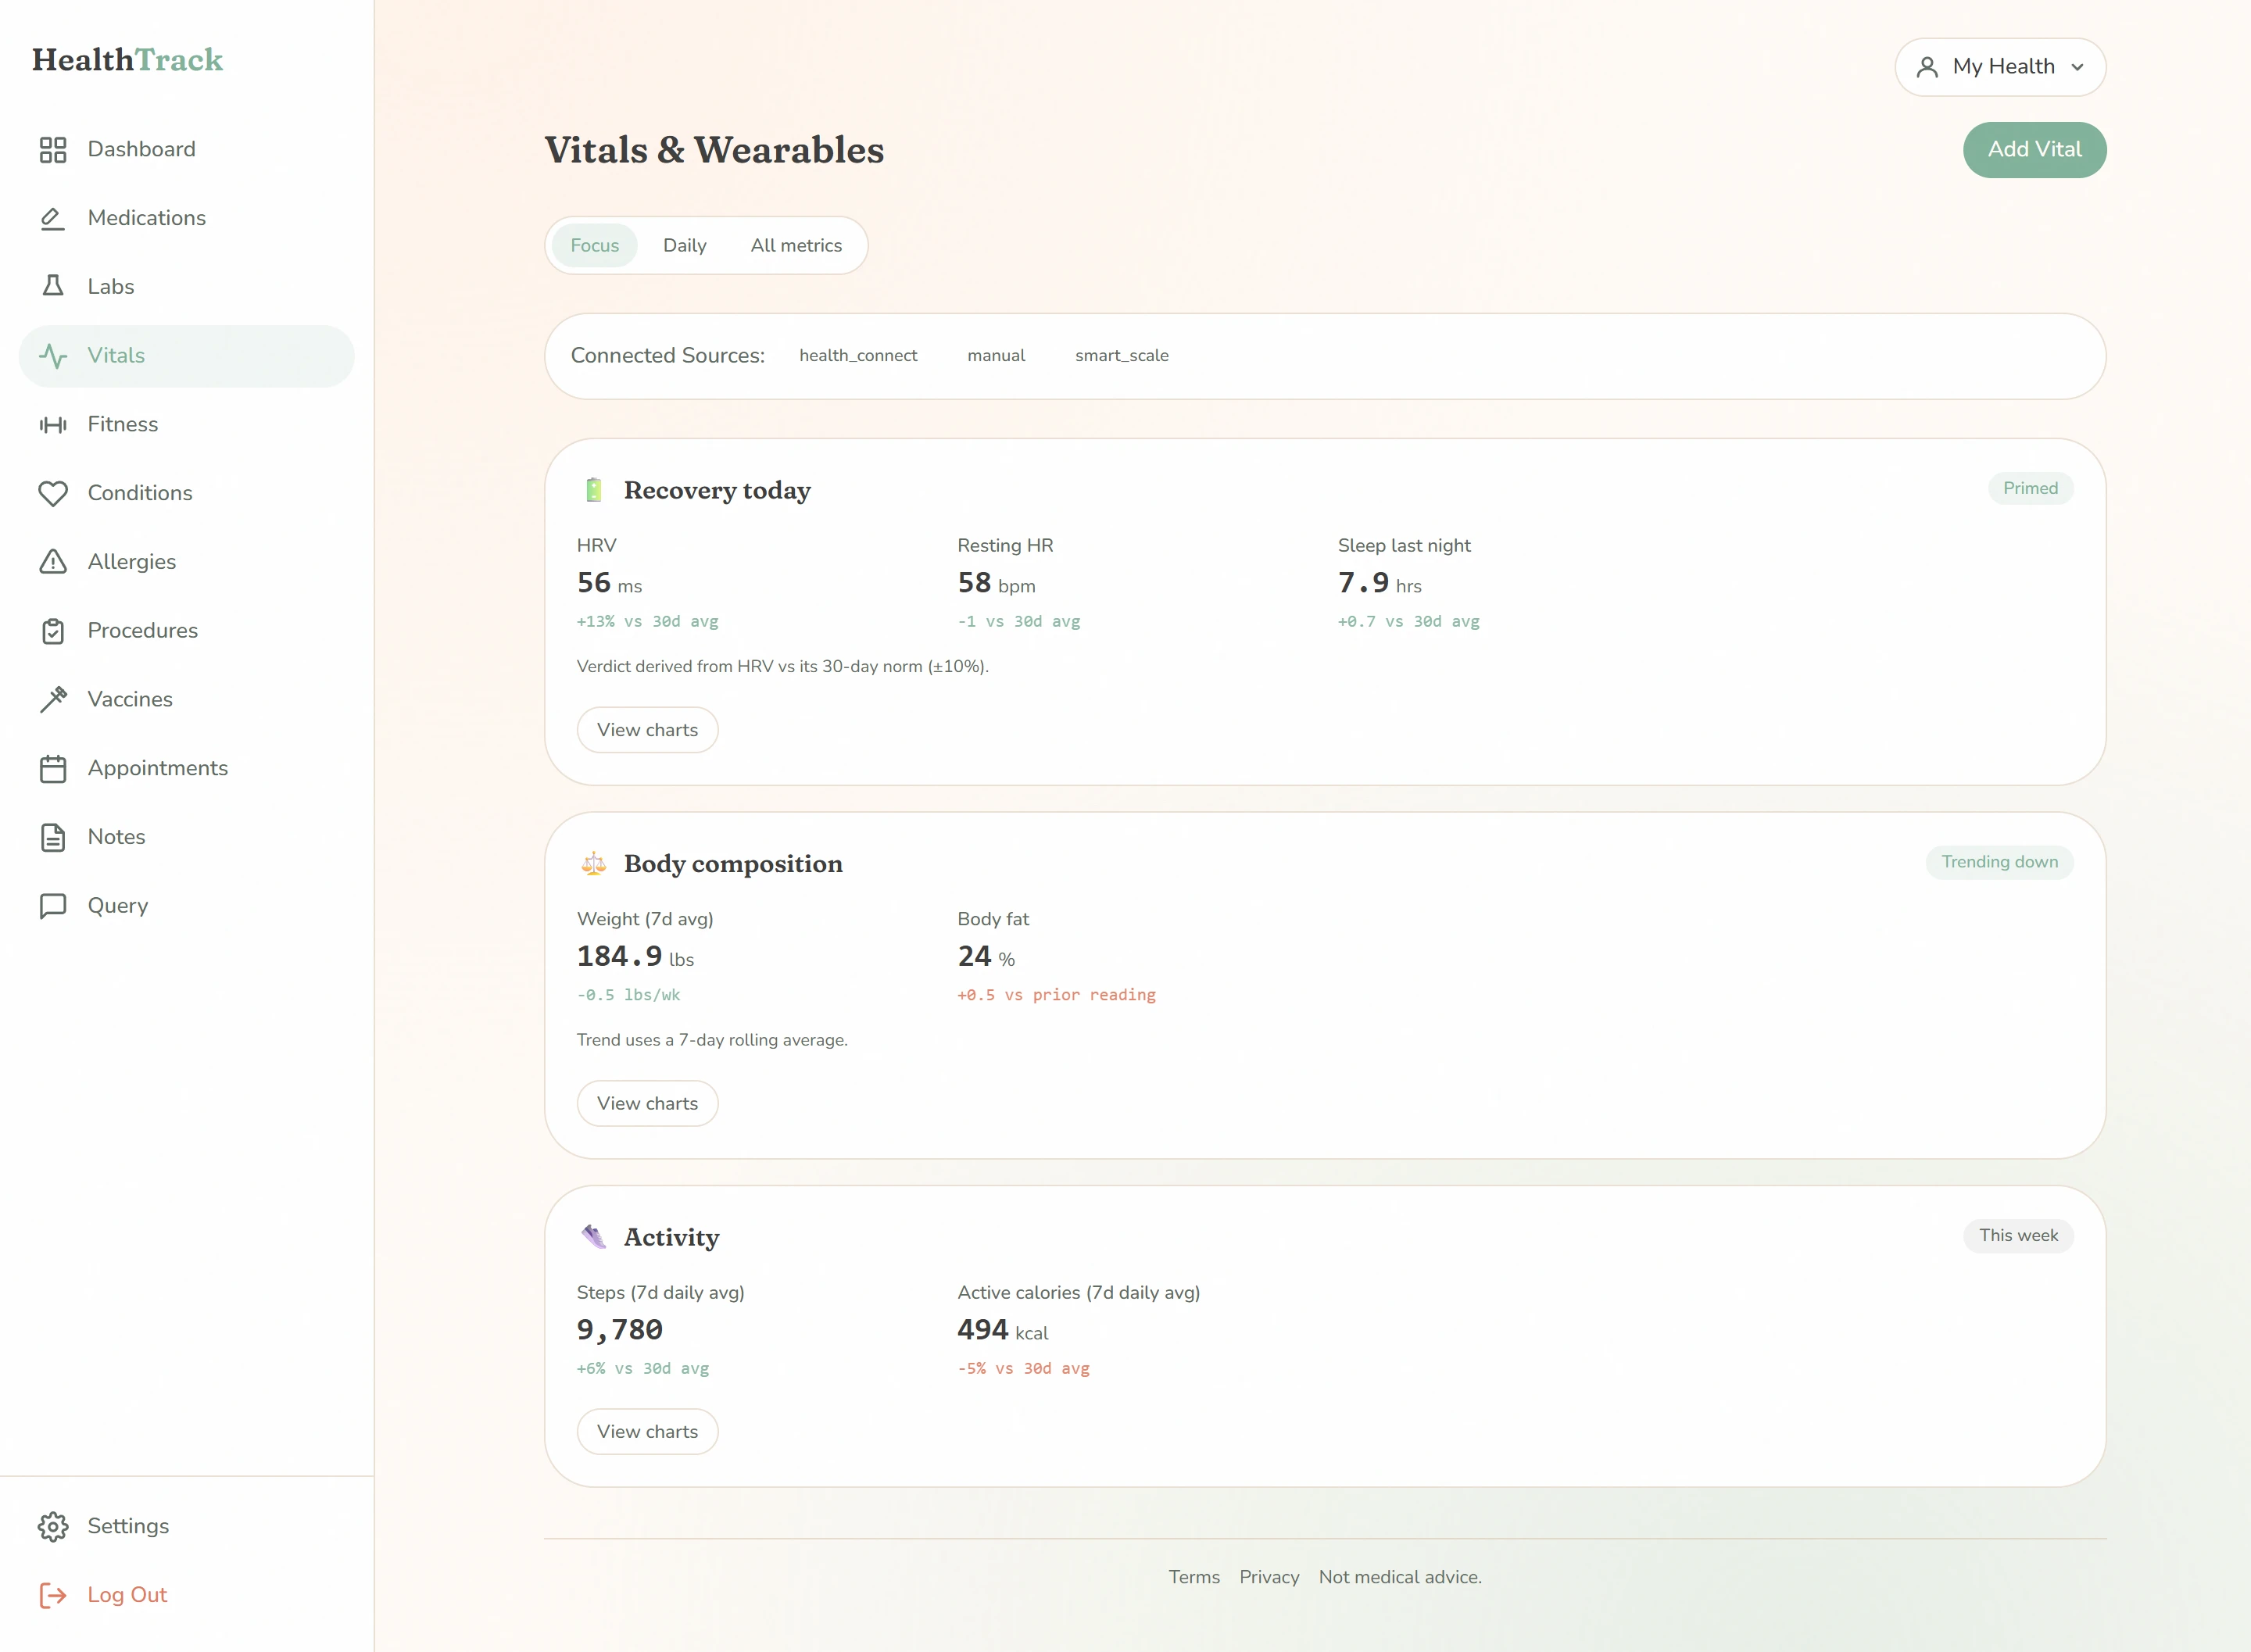View charts for Body composition
This screenshot has width=2251, height=1652.
648,1104
